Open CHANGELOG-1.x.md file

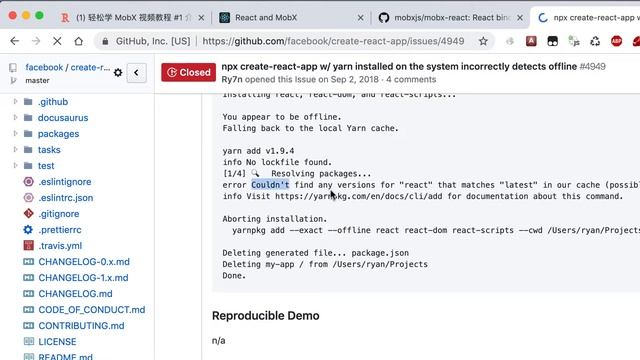(83, 278)
